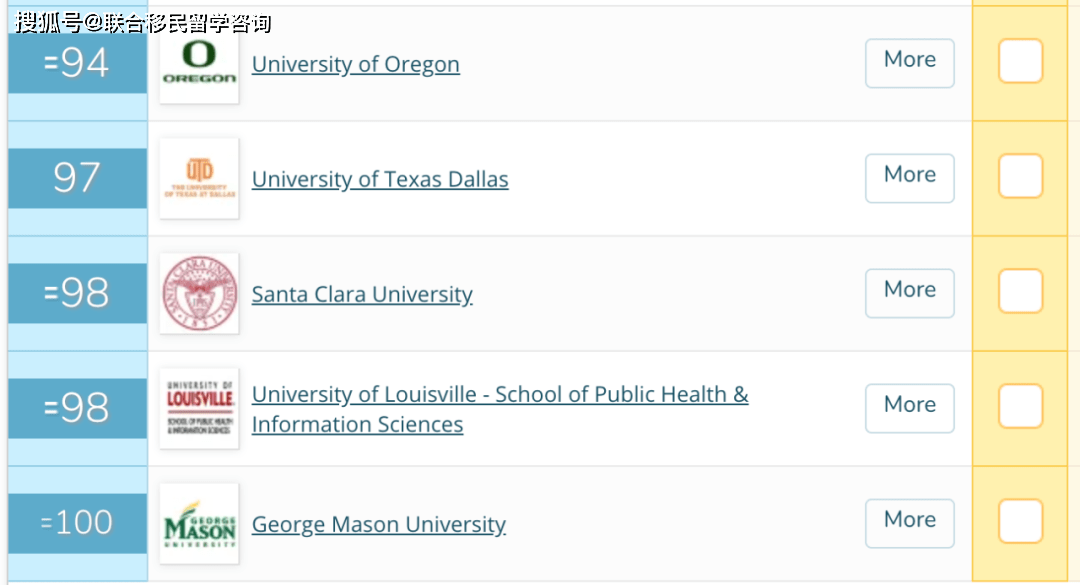Select Santa Clara University's compare checkbox
The image size is (1080, 585).
pyautogui.click(x=1020, y=291)
